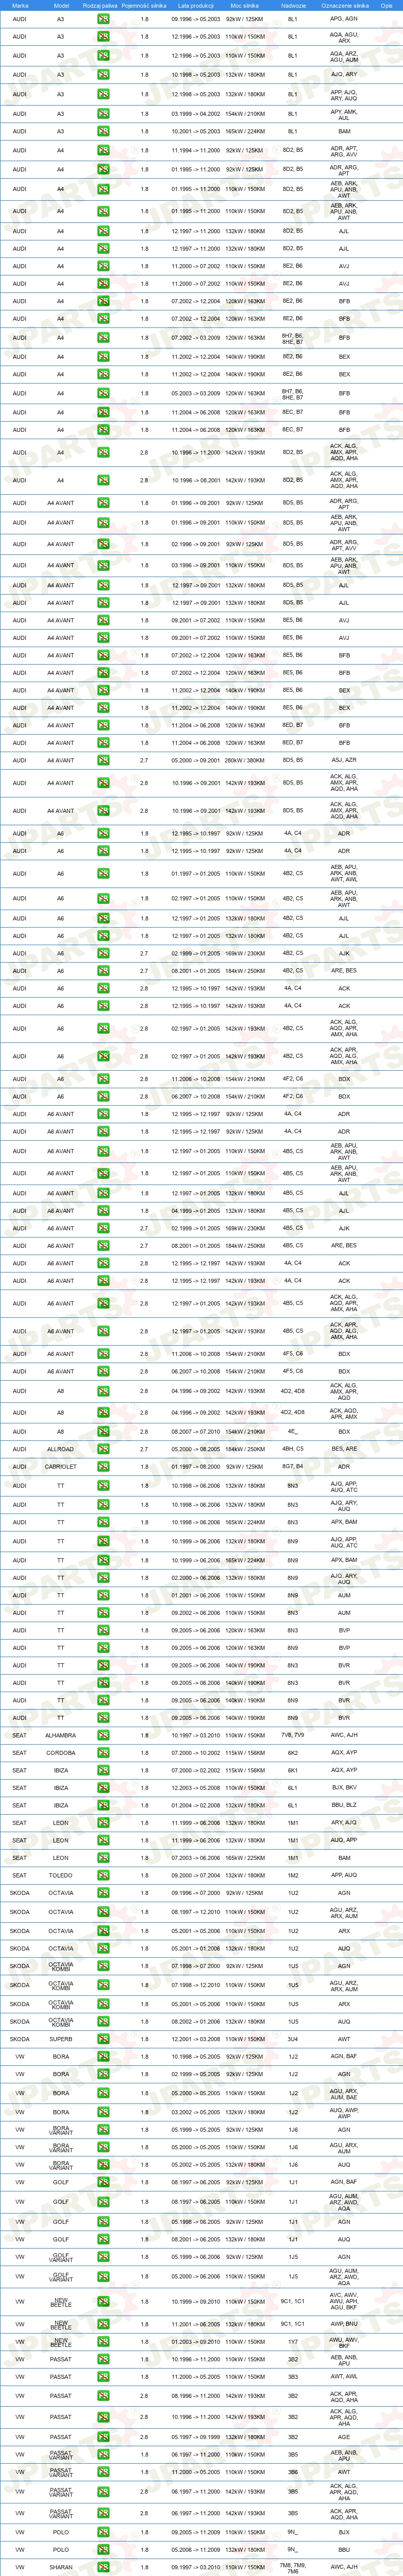Image resolution: width=403 pixels, height=2576 pixels.
Task: Select the SHARAN model cell
Action: point(60,2566)
